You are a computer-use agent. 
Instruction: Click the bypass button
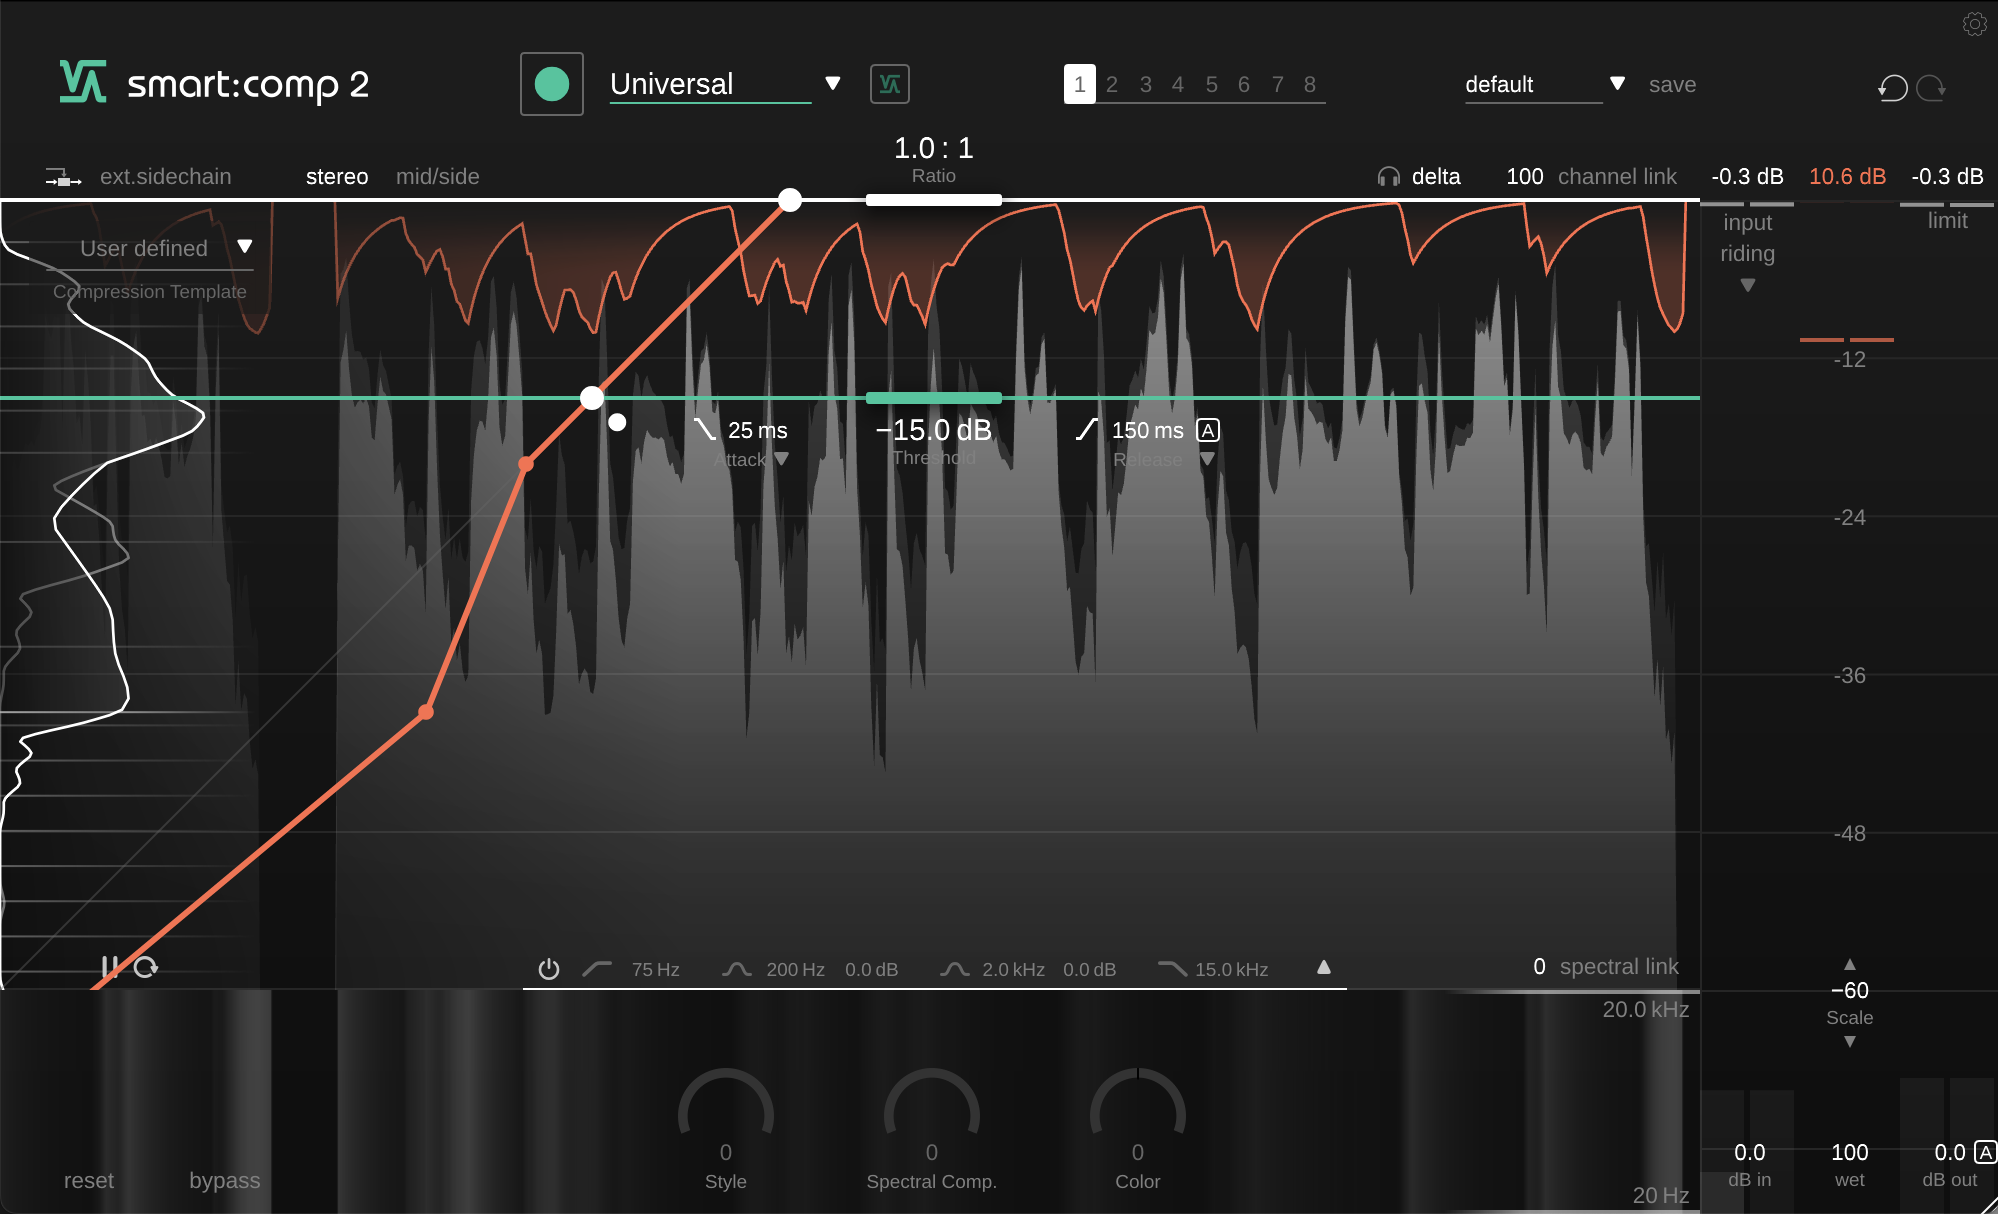224,1180
